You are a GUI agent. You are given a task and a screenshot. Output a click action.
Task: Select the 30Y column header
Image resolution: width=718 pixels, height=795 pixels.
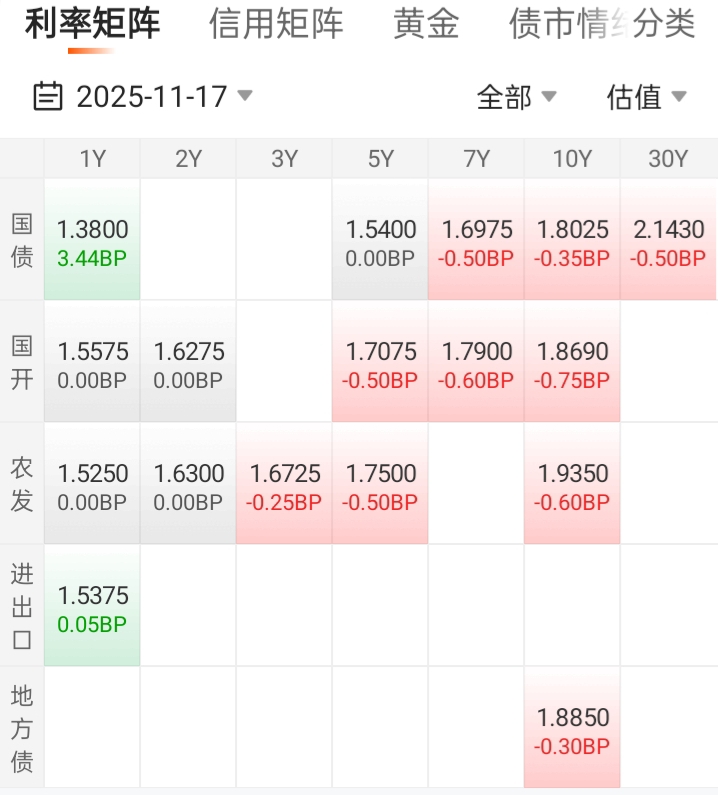pyautogui.click(x=668, y=159)
